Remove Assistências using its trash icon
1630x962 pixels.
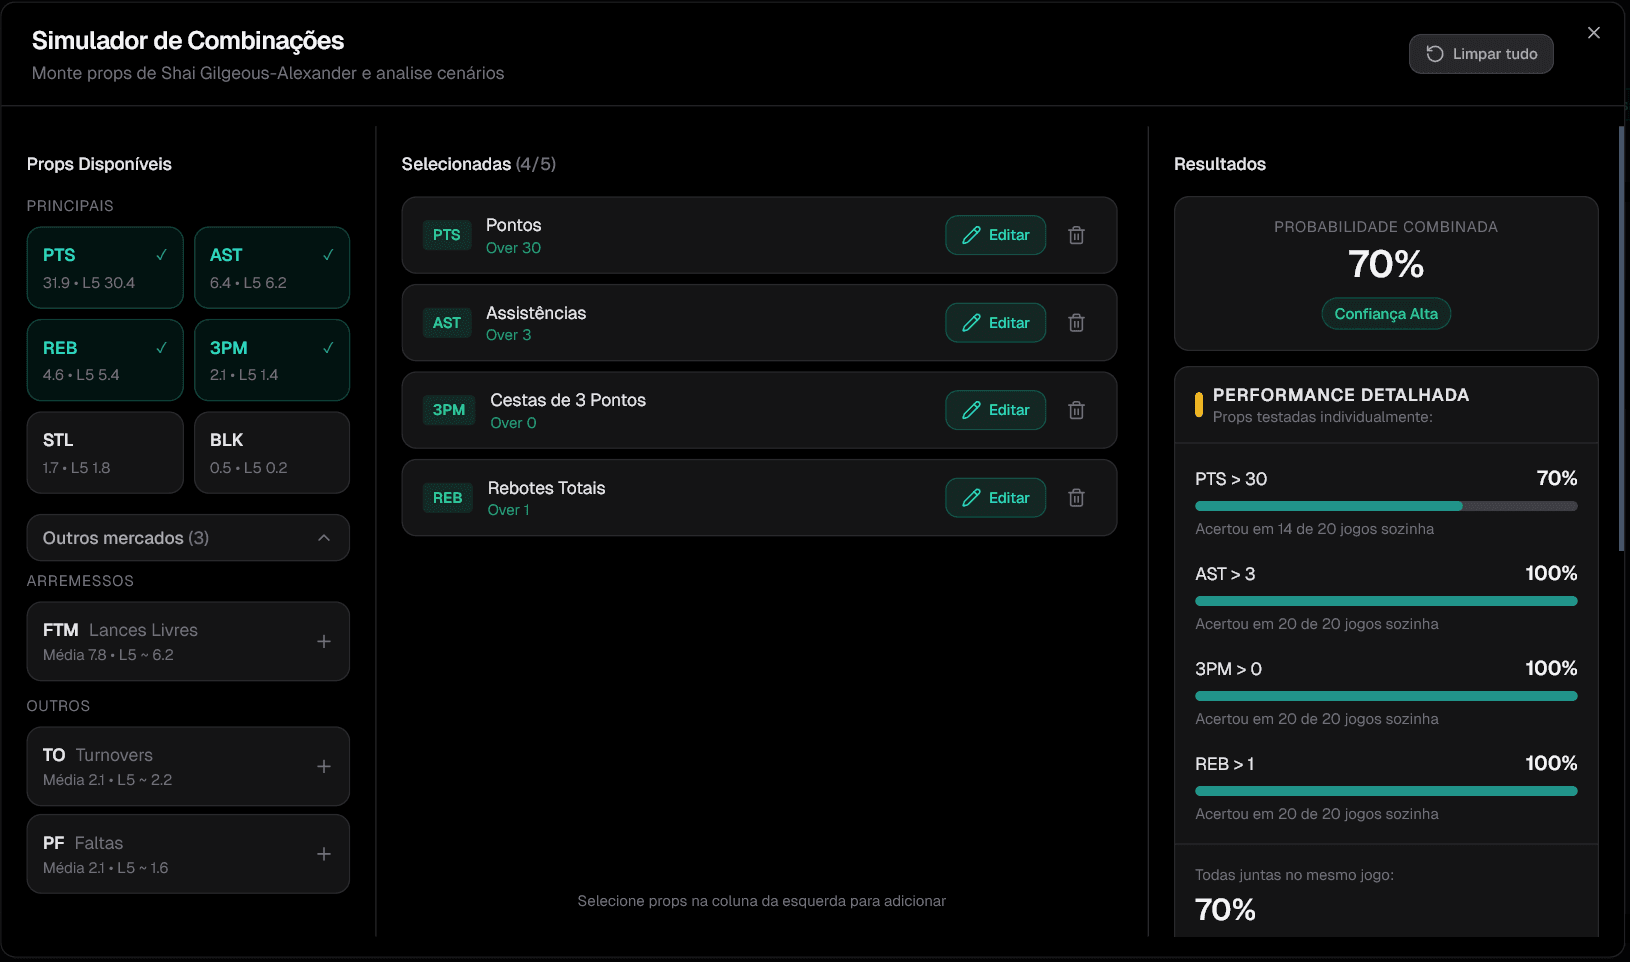(x=1076, y=323)
